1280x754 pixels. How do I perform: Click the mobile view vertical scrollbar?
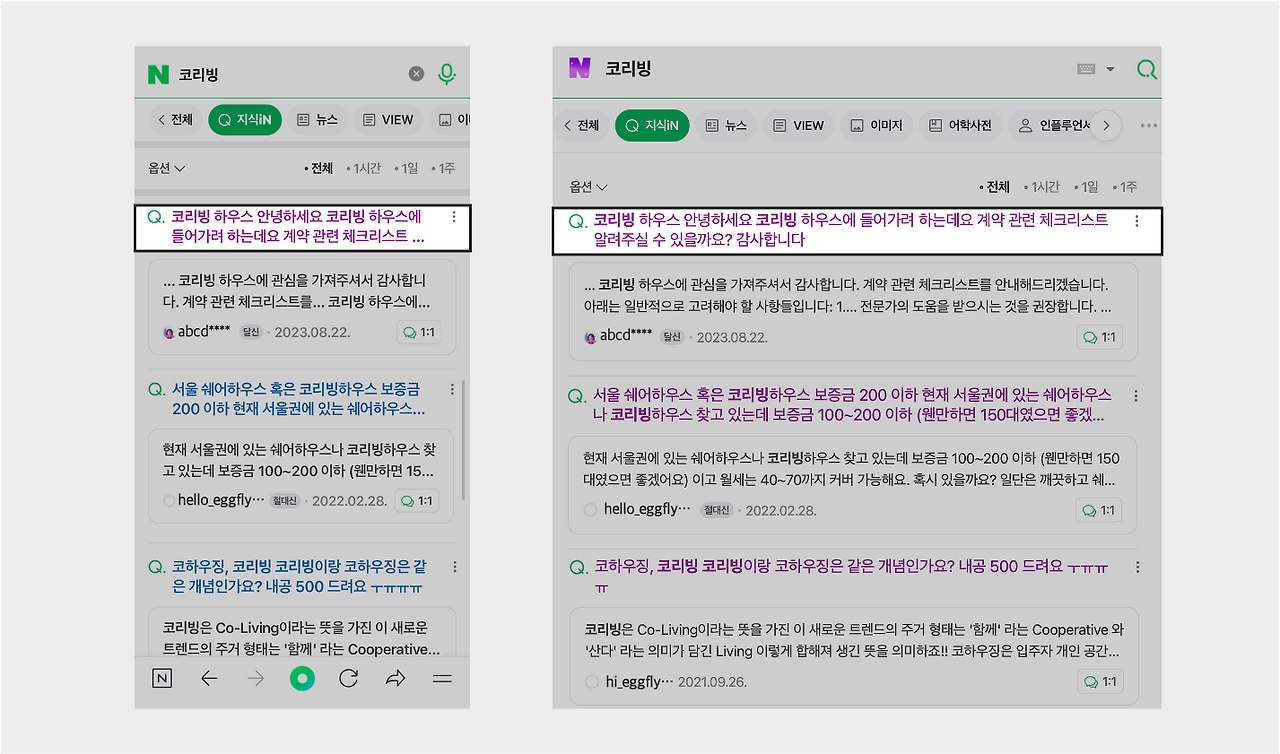tap(464, 440)
